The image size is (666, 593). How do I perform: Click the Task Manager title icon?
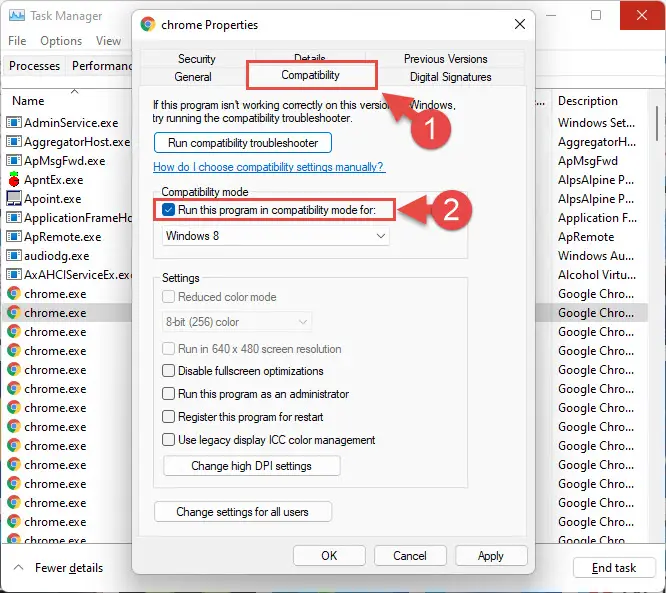pyautogui.click(x=17, y=16)
